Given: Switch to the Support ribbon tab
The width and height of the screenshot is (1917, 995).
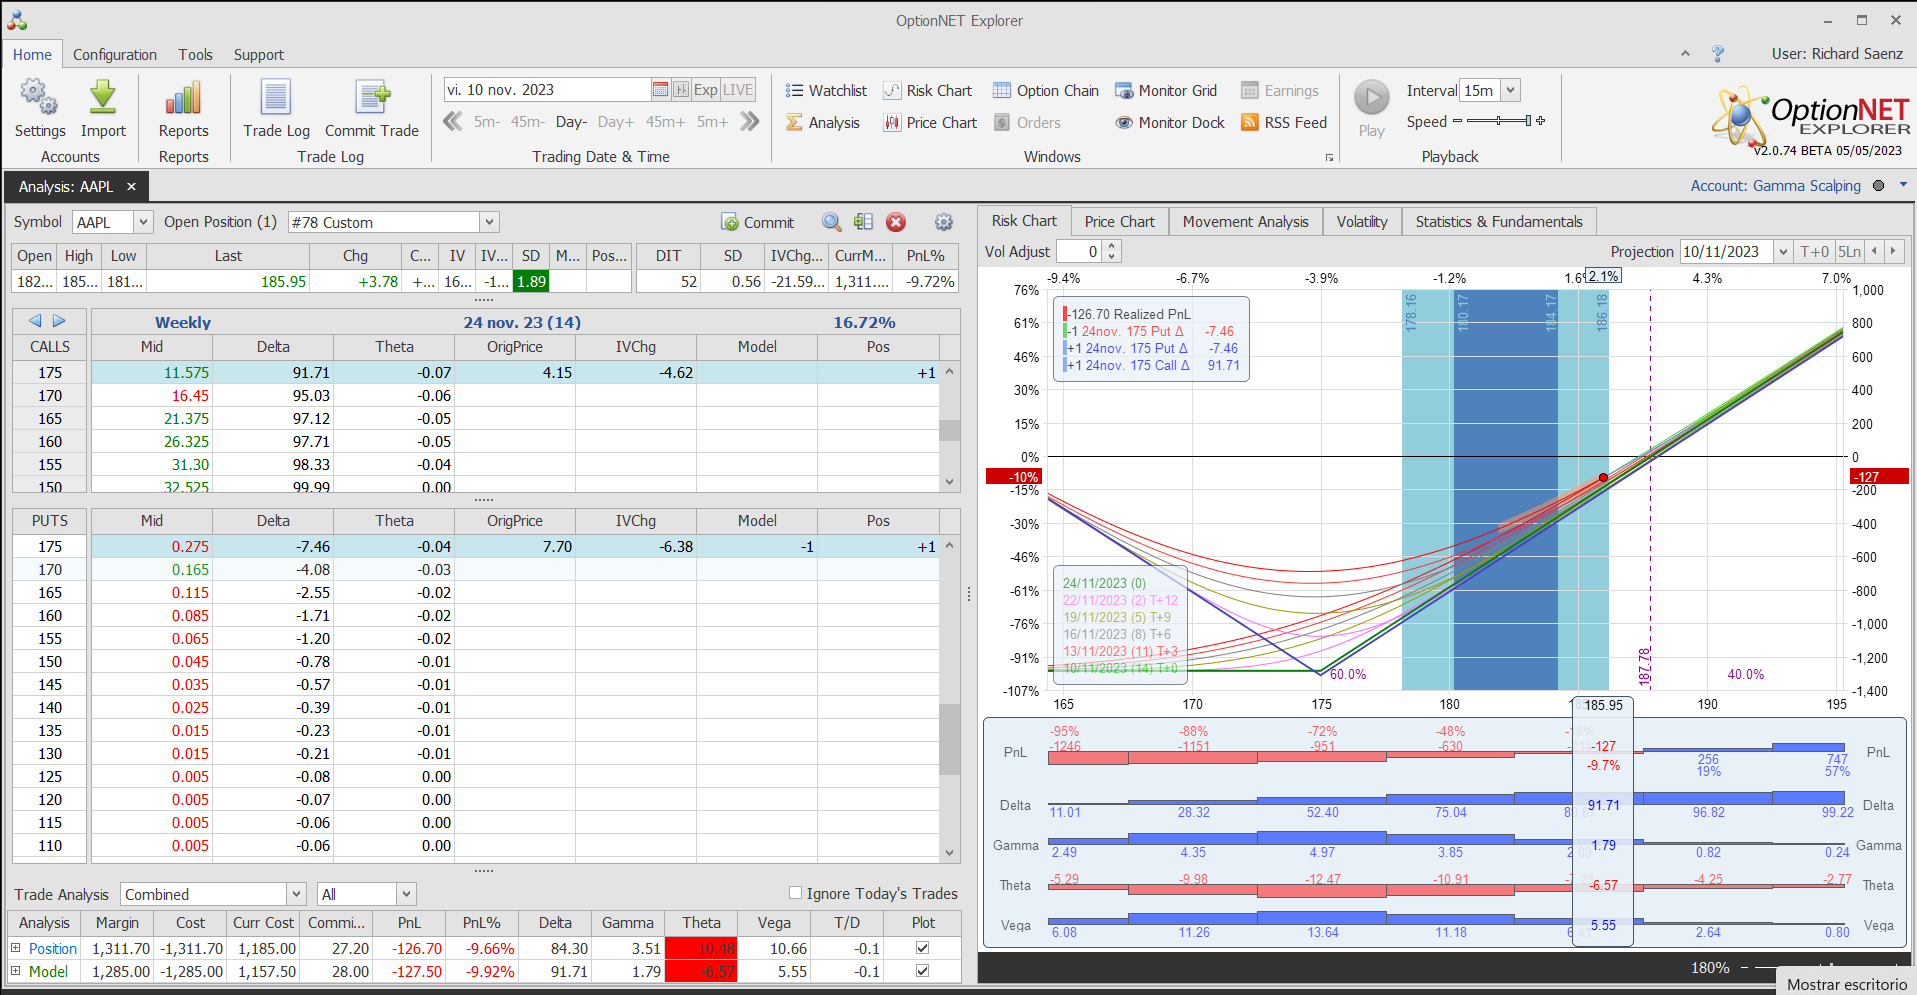Looking at the screenshot, I should 259,55.
